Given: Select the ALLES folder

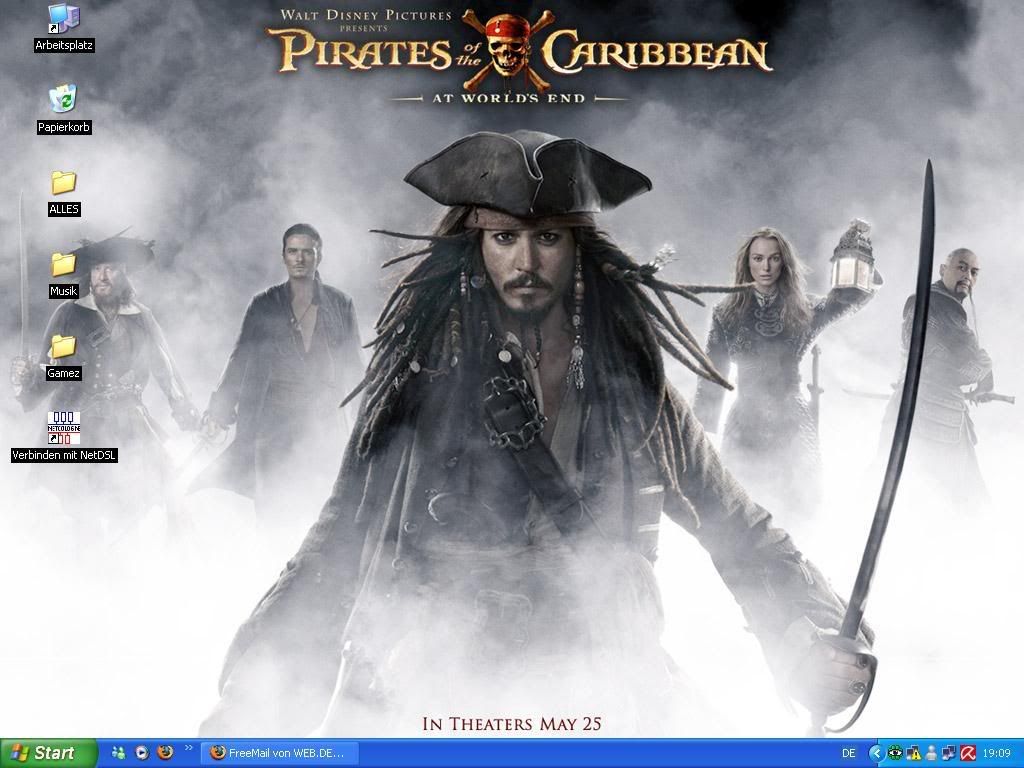Looking at the screenshot, I should [x=63, y=182].
